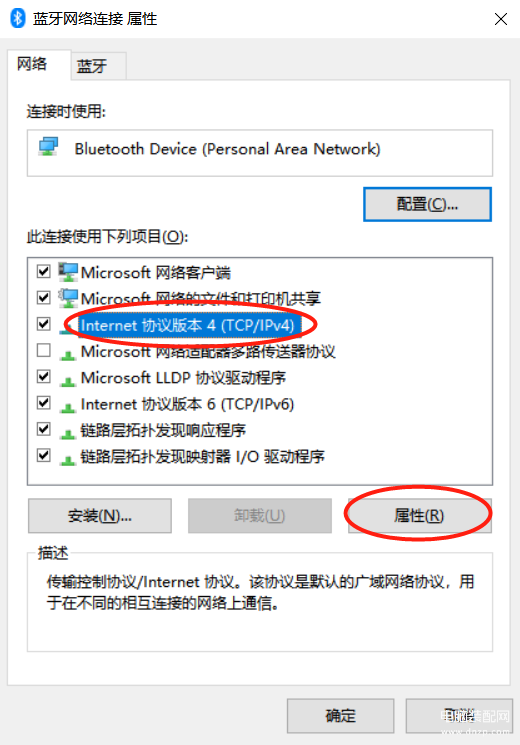Click the 链路层拓扑发现映射器 I/O icon
Viewport: 520px width, 745px height.
coord(68,459)
